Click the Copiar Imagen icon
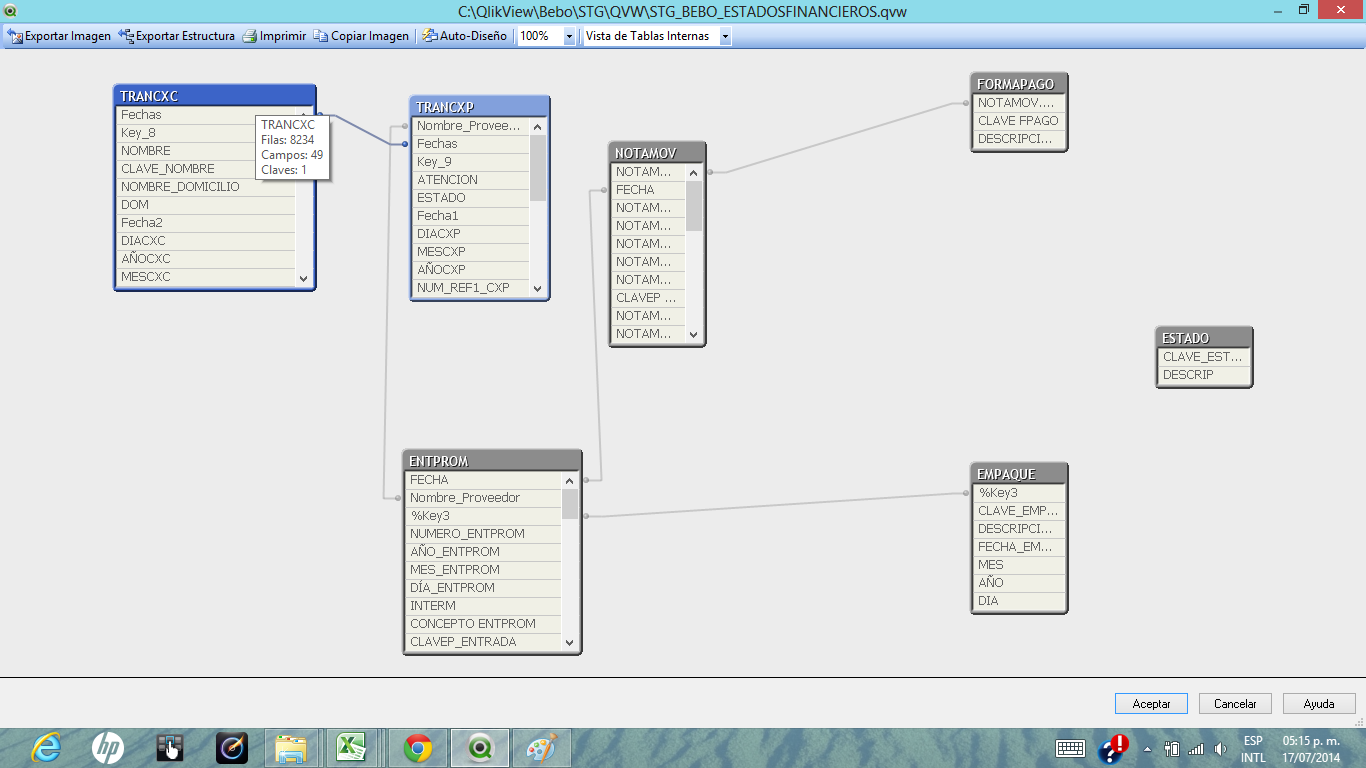1366x768 pixels. click(321, 36)
